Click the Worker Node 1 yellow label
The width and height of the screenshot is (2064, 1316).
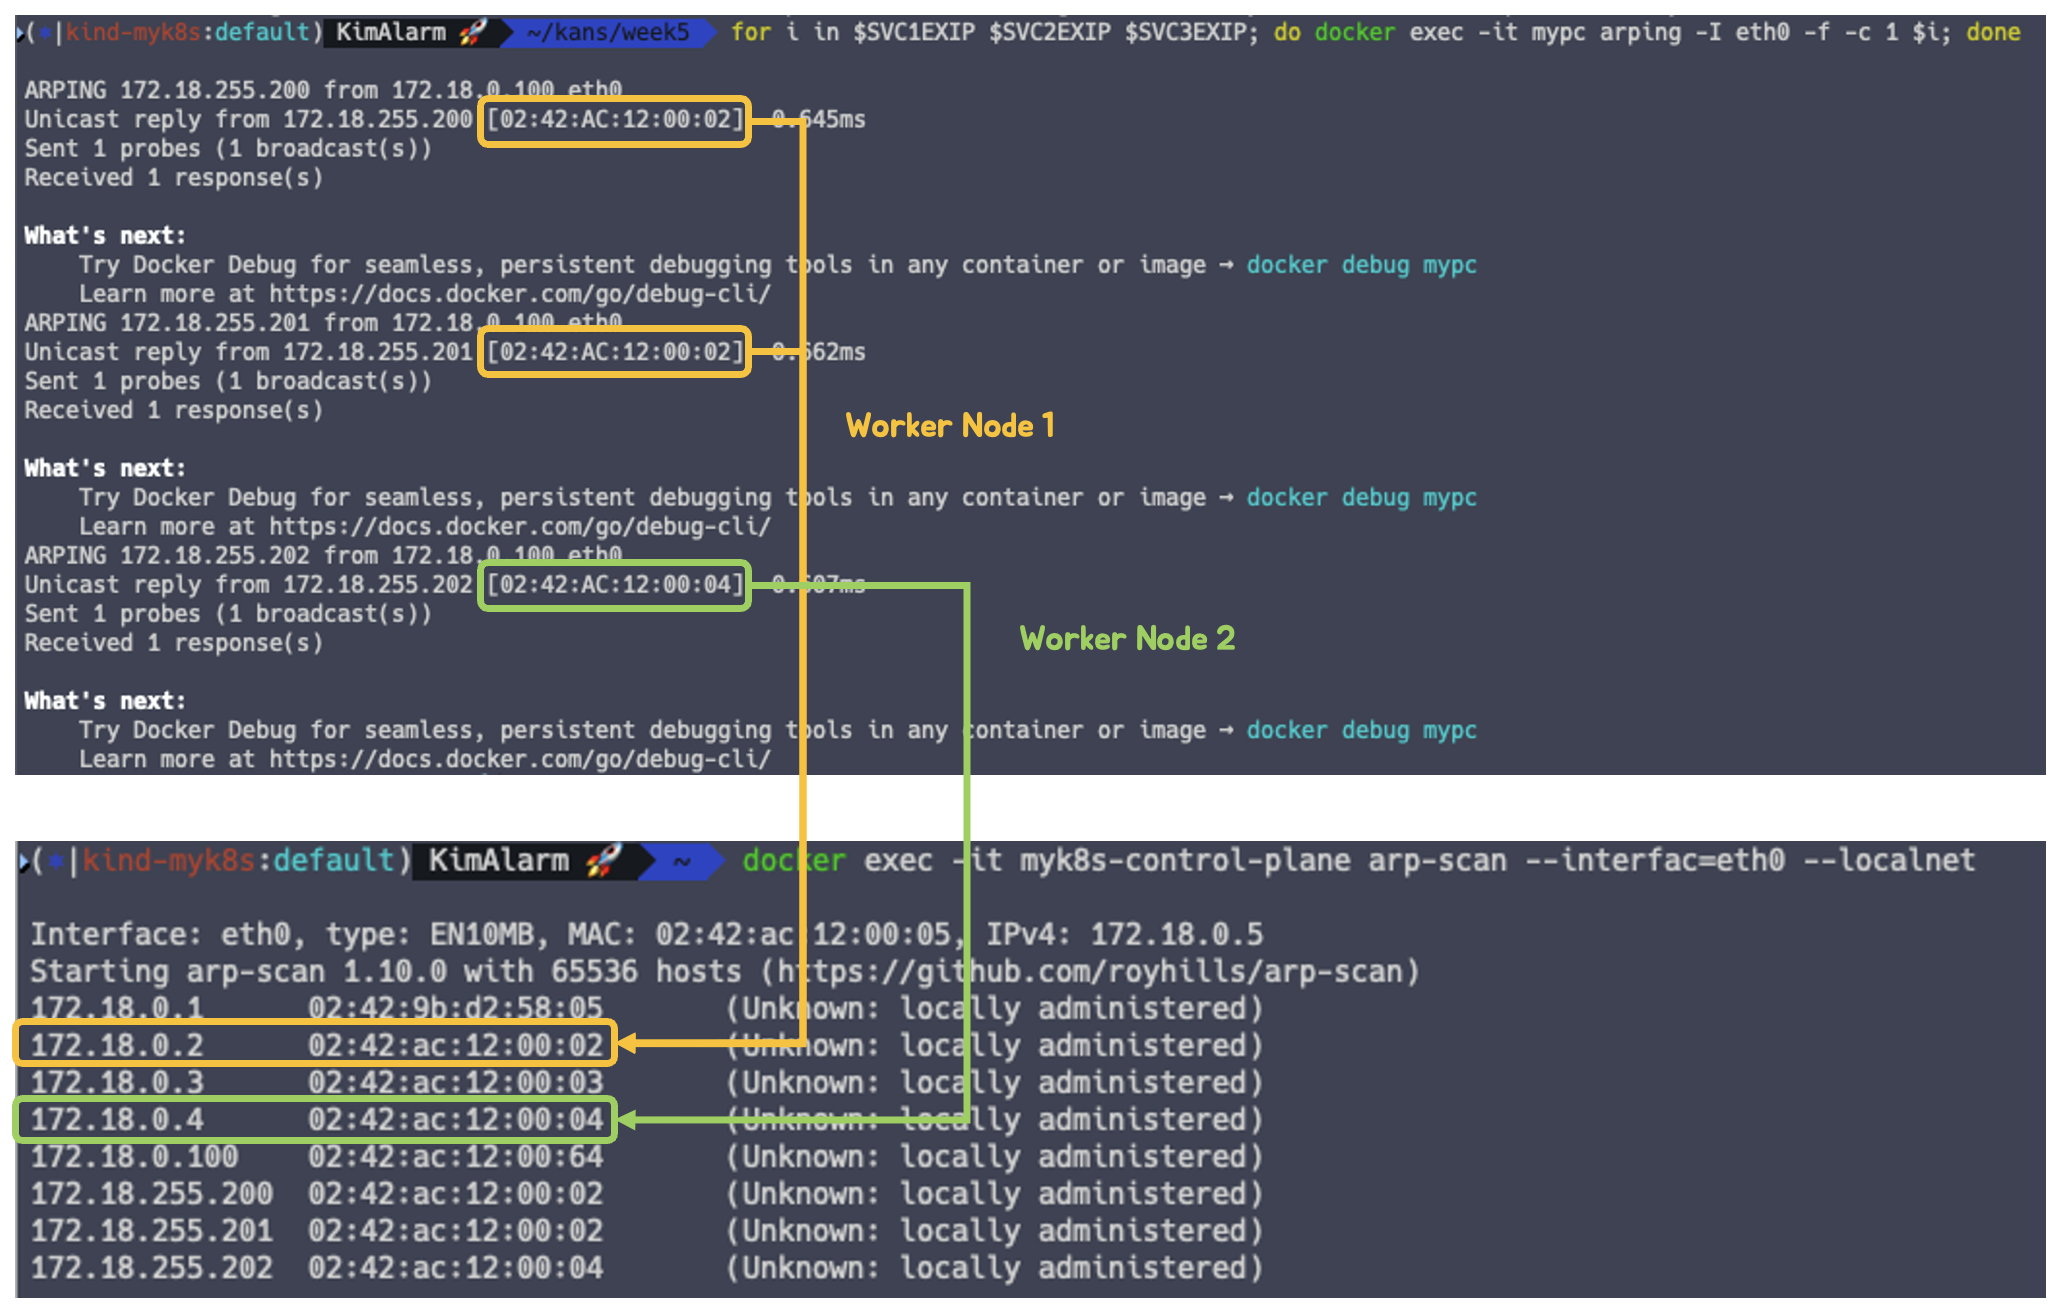pyautogui.click(x=949, y=425)
